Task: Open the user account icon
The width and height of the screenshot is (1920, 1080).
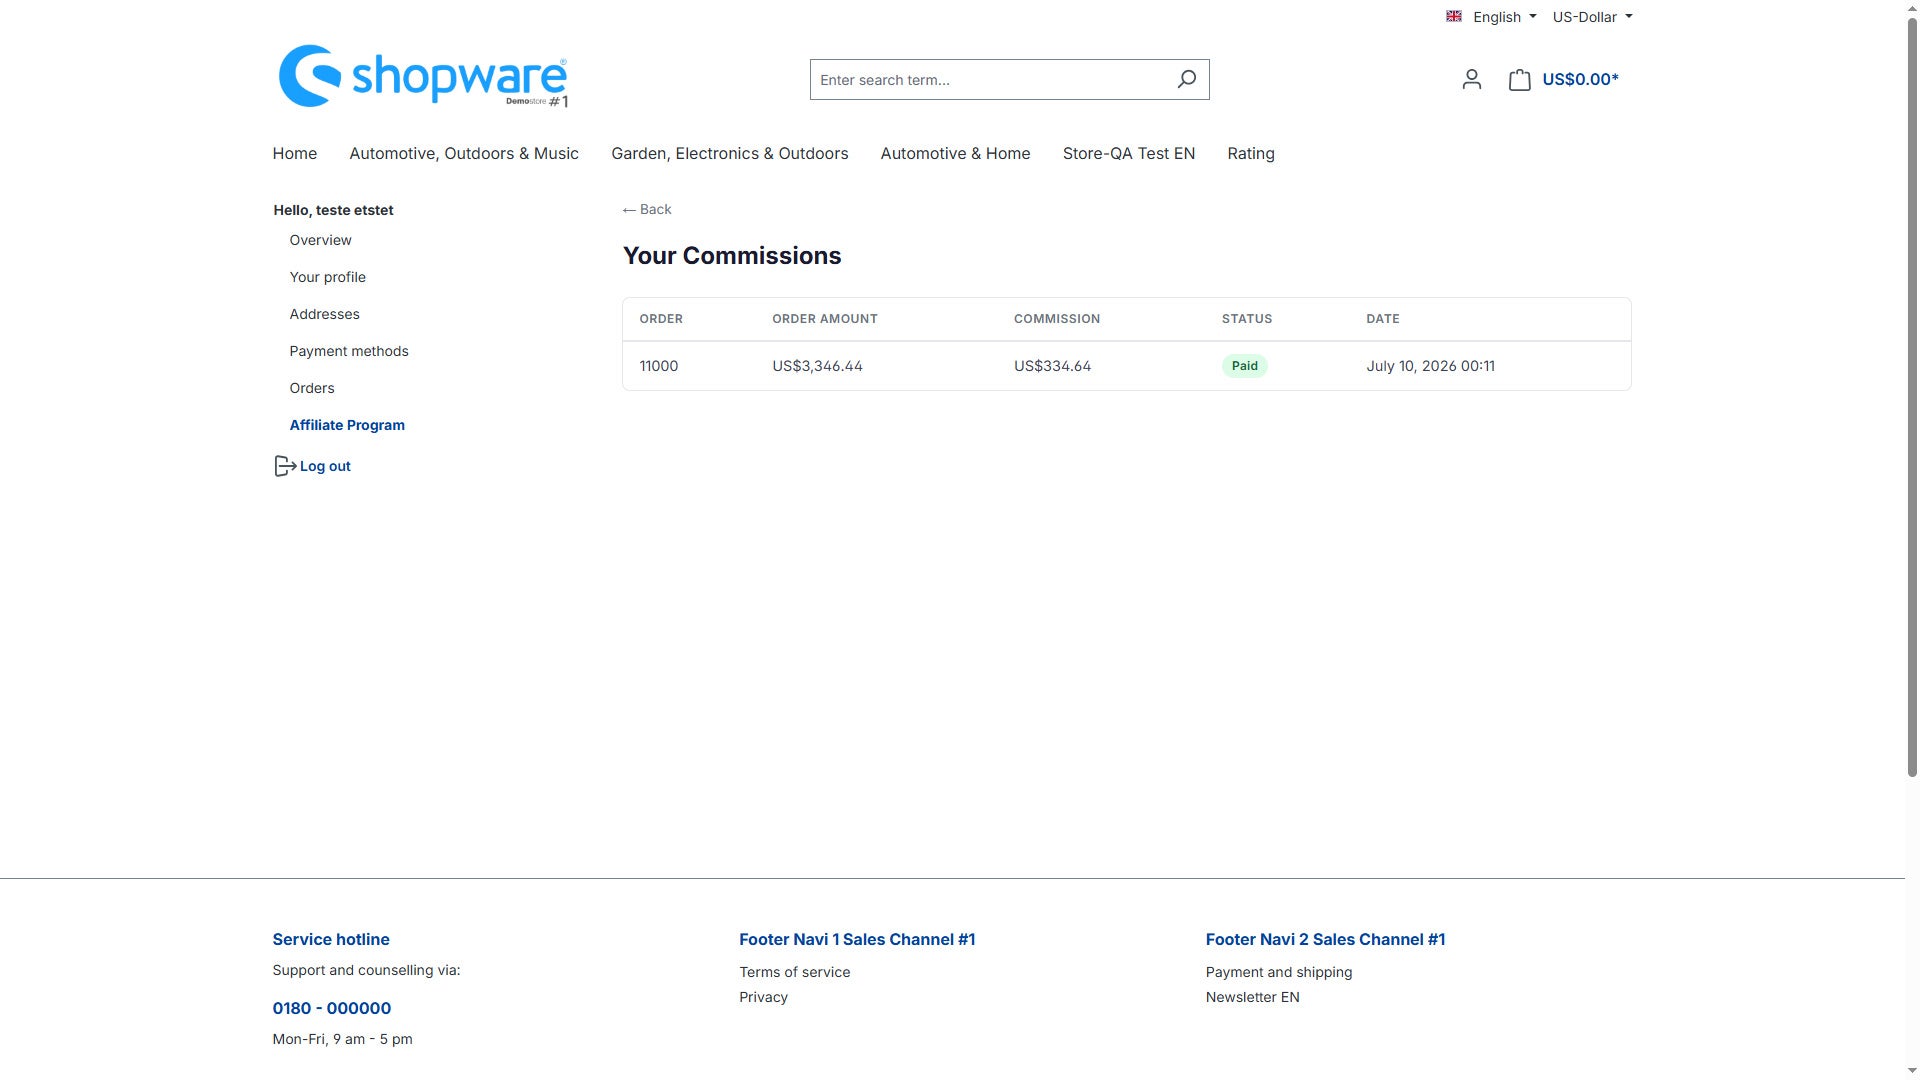Action: 1471,79
